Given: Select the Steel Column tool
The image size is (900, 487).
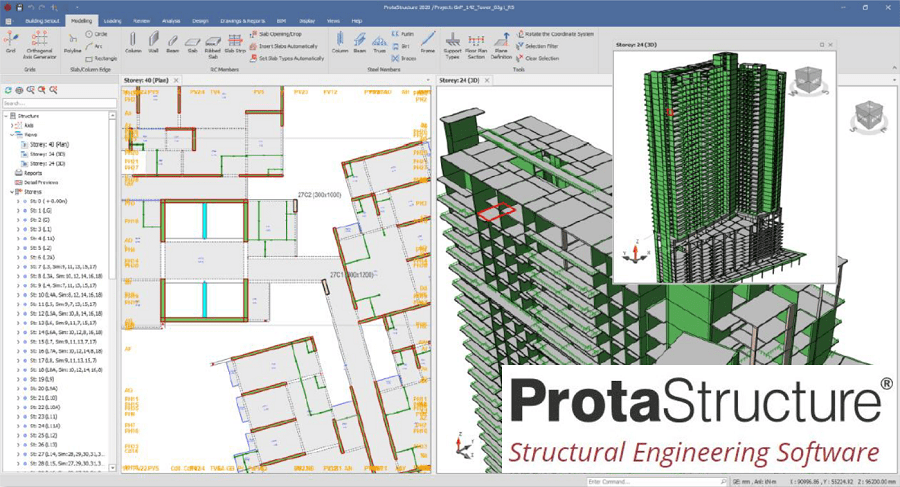Looking at the screenshot, I should click(x=340, y=42).
